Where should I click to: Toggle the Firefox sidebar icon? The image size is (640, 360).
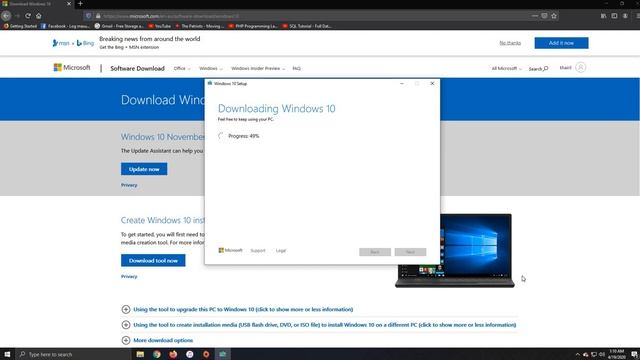coord(614,16)
